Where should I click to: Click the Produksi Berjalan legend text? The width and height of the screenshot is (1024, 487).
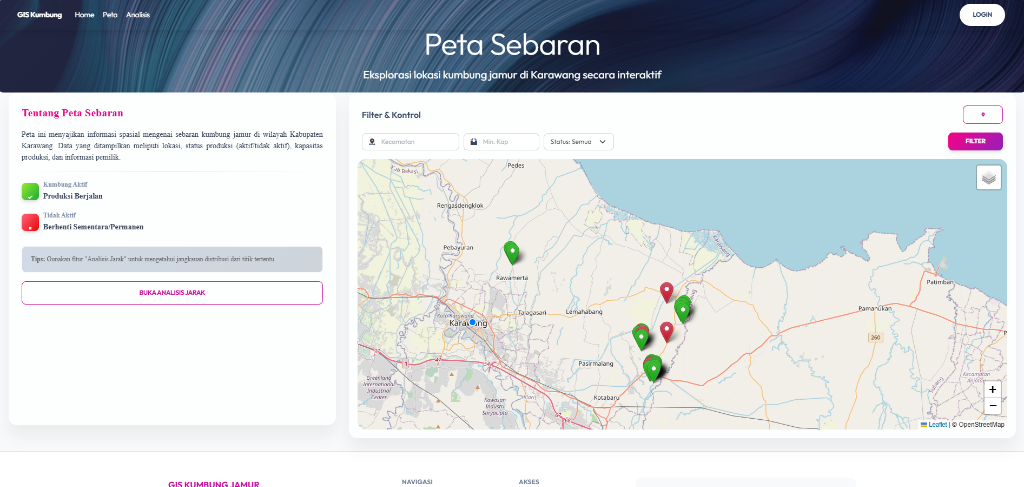click(x=72, y=196)
